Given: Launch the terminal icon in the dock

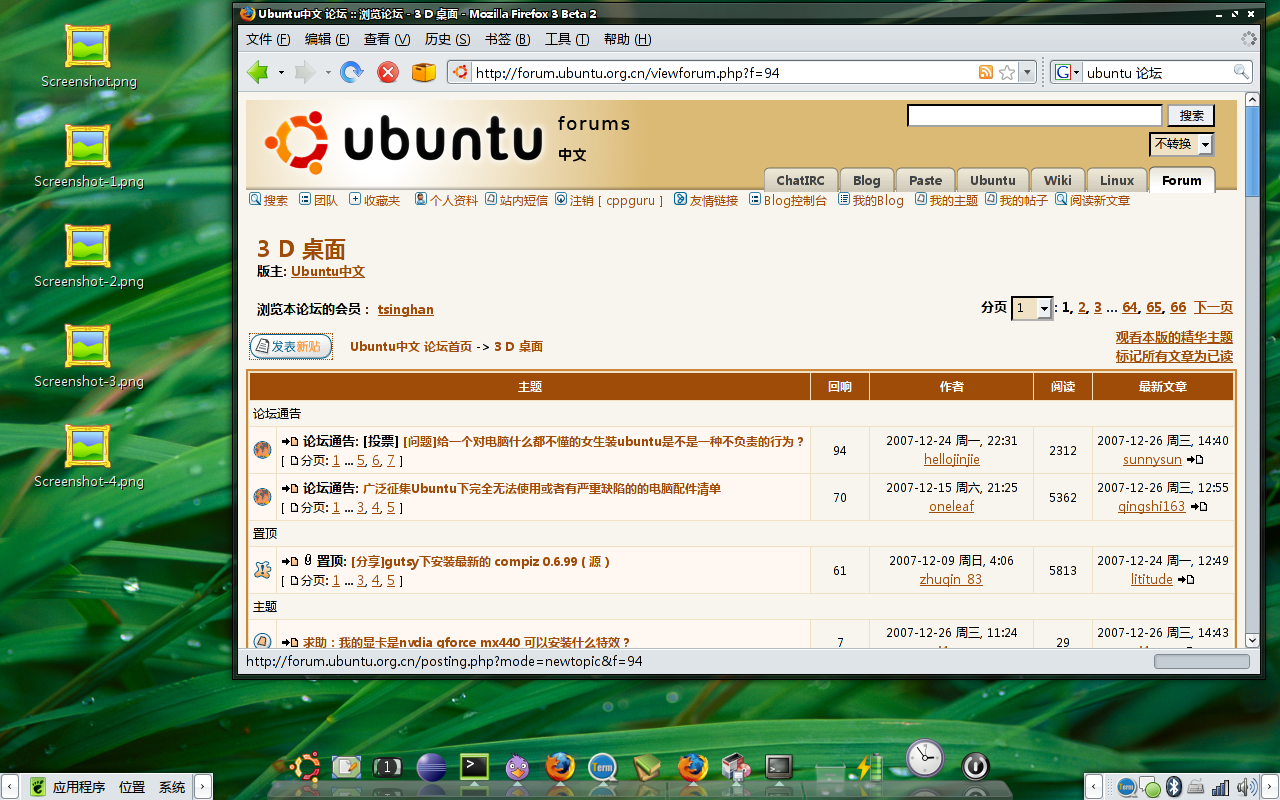Looking at the screenshot, I should [473, 767].
